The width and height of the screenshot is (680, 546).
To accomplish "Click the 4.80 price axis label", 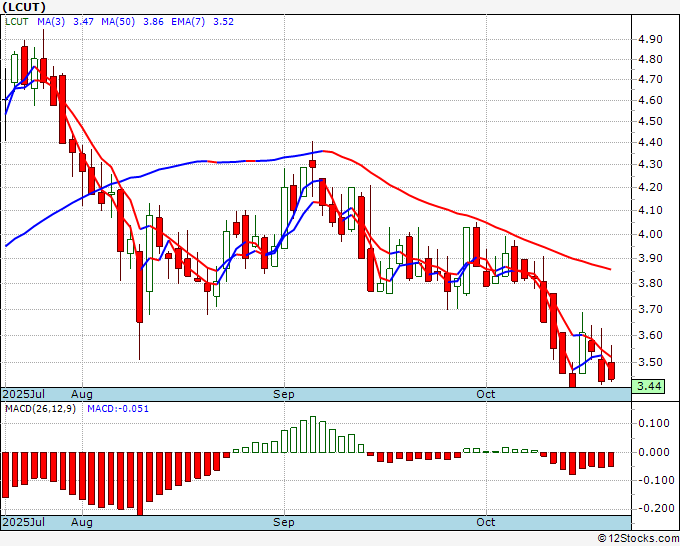I will tap(650, 59).
